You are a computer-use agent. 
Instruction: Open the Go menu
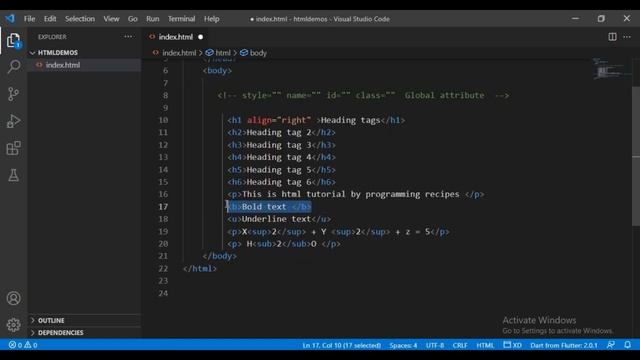click(133, 19)
